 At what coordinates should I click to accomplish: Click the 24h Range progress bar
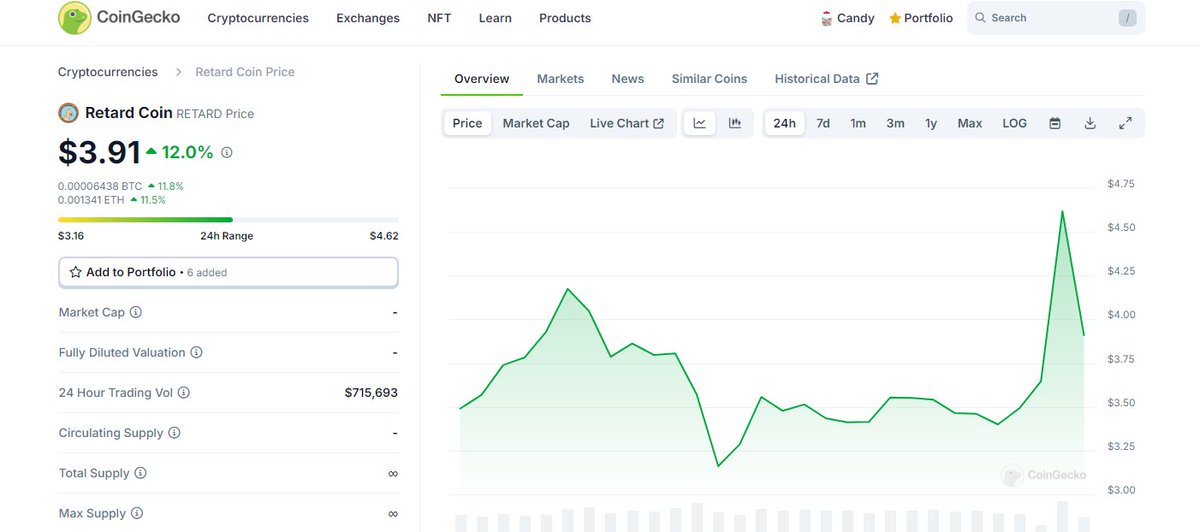pyautogui.click(x=228, y=219)
